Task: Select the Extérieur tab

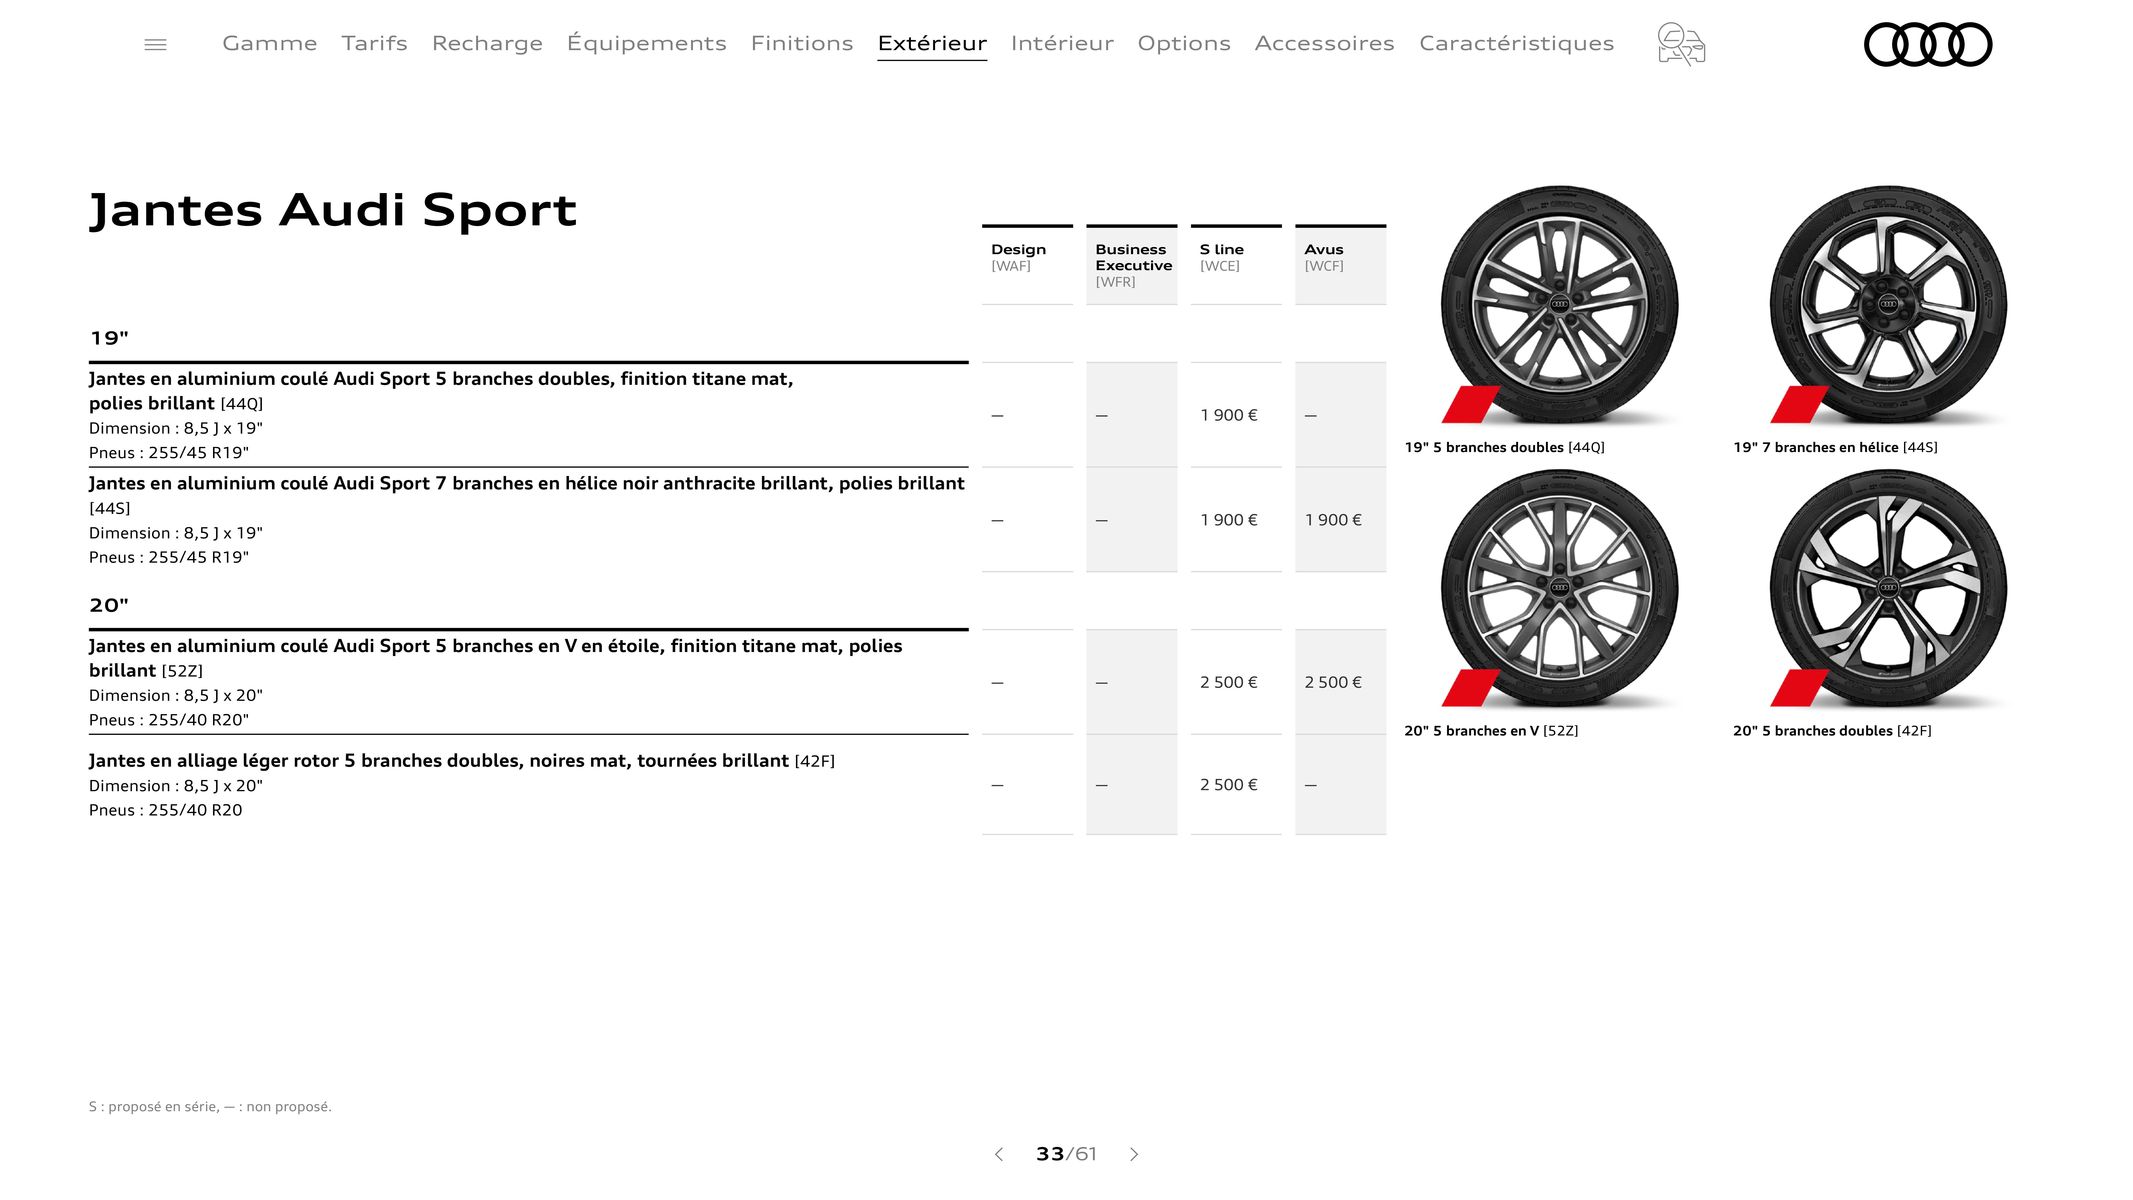Action: click(x=932, y=43)
